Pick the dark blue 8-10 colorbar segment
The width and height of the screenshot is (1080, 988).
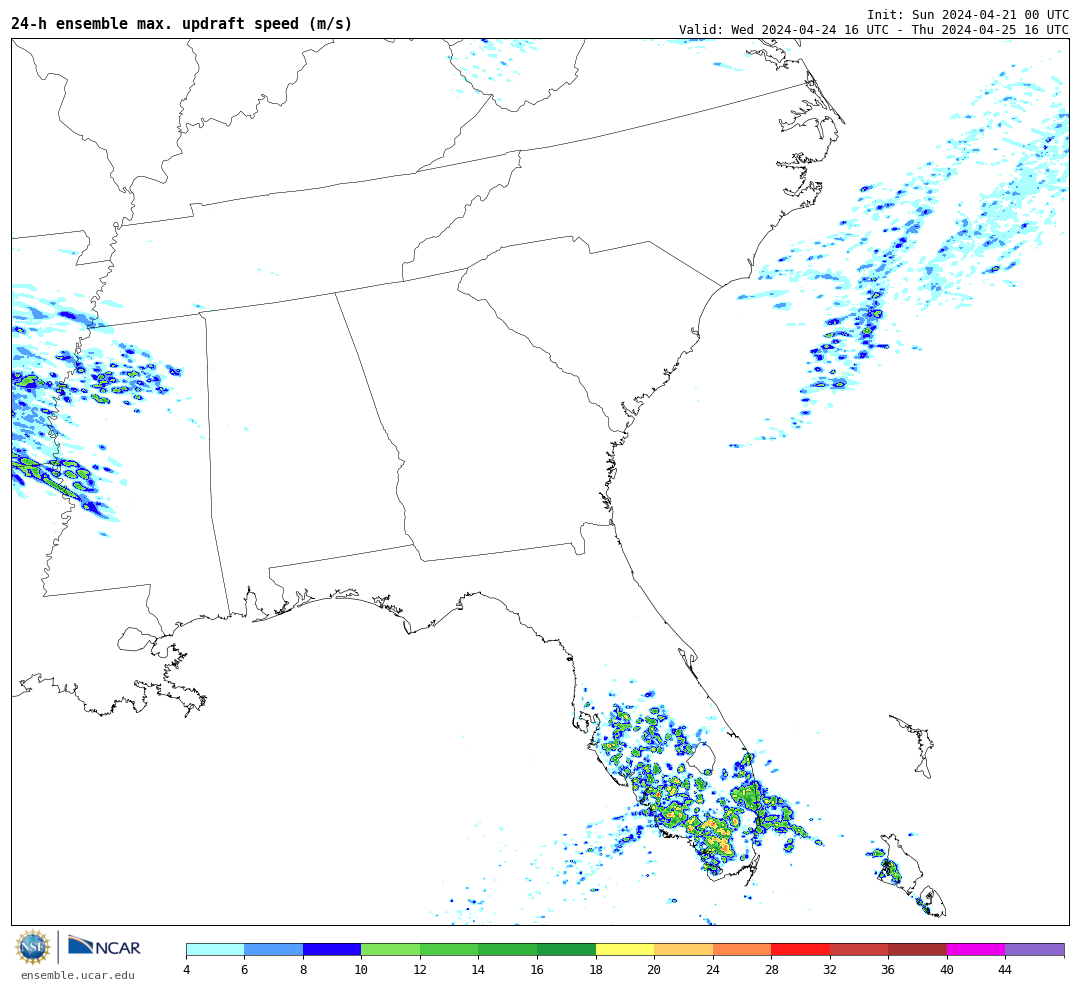click(332, 949)
